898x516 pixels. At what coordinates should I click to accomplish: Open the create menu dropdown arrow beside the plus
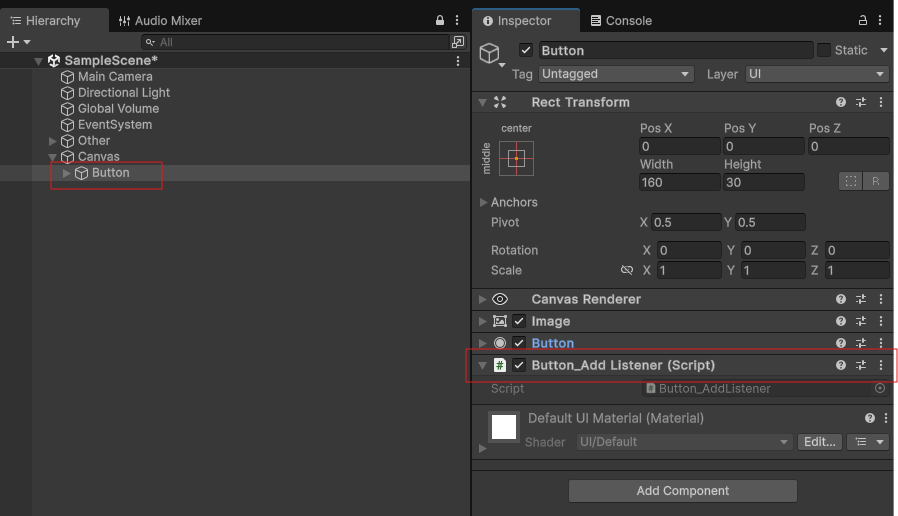pos(27,42)
